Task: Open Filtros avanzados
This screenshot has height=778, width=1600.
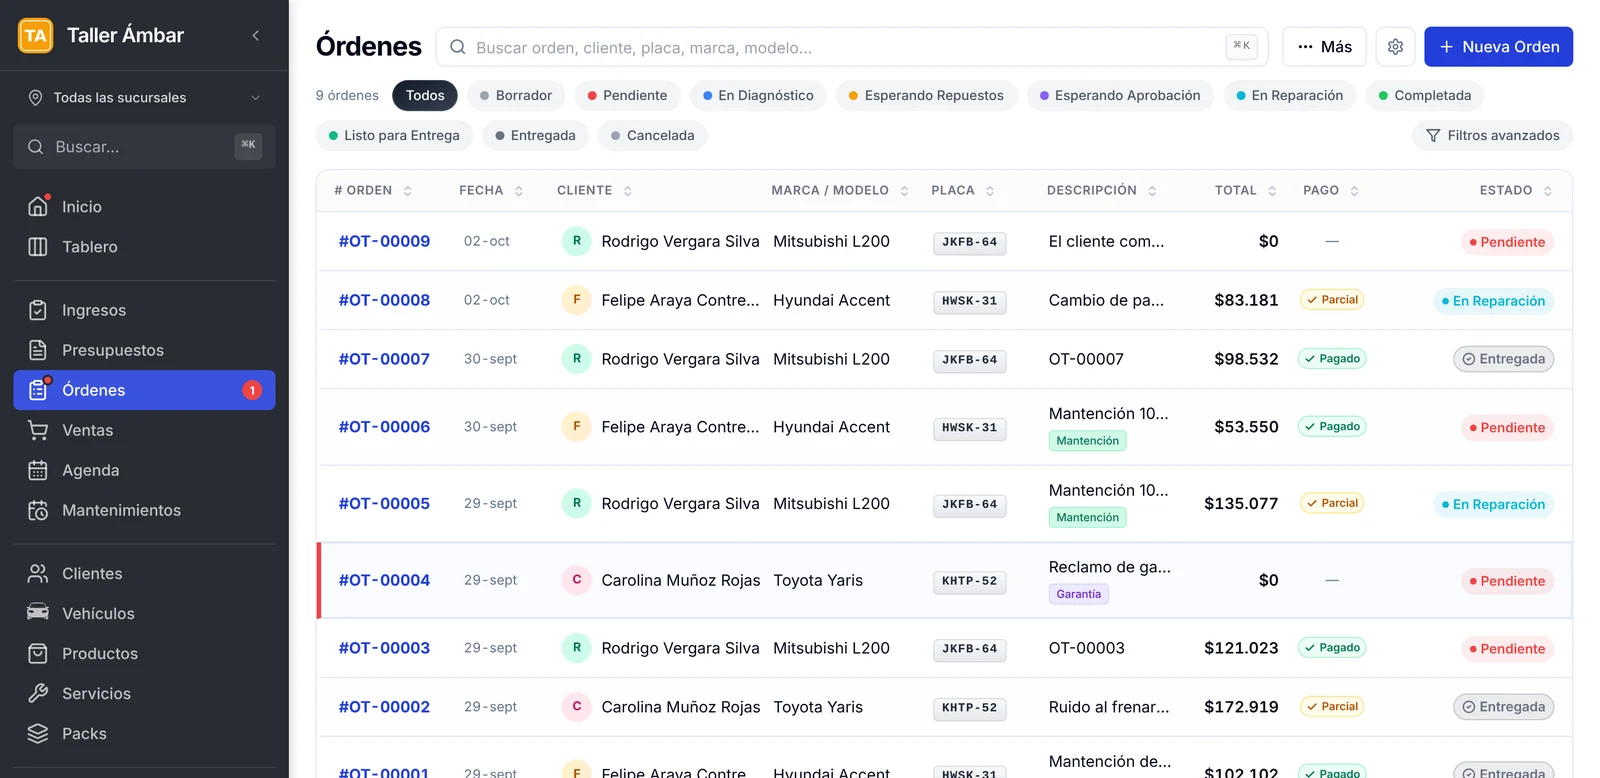Action: 1492,135
